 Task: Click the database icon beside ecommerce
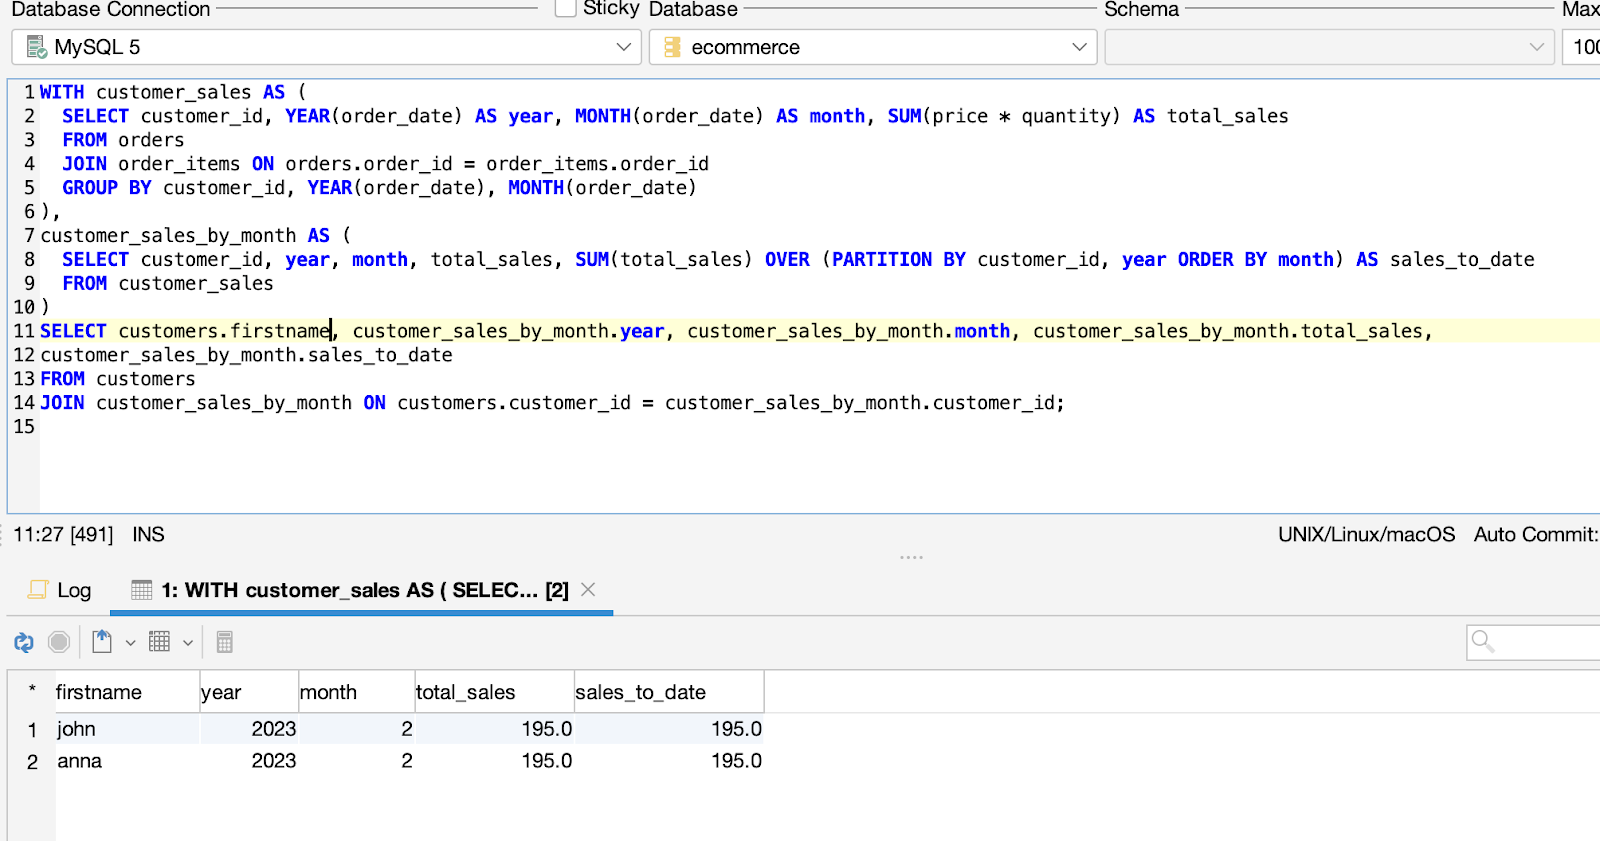[x=672, y=47]
